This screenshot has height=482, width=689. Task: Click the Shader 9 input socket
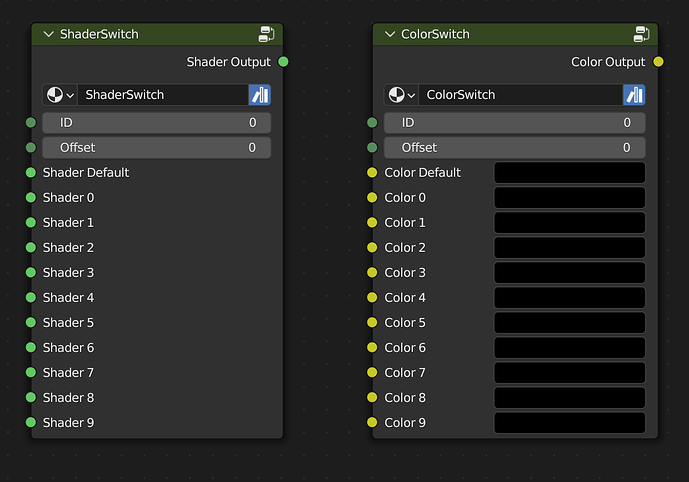(31, 423)
